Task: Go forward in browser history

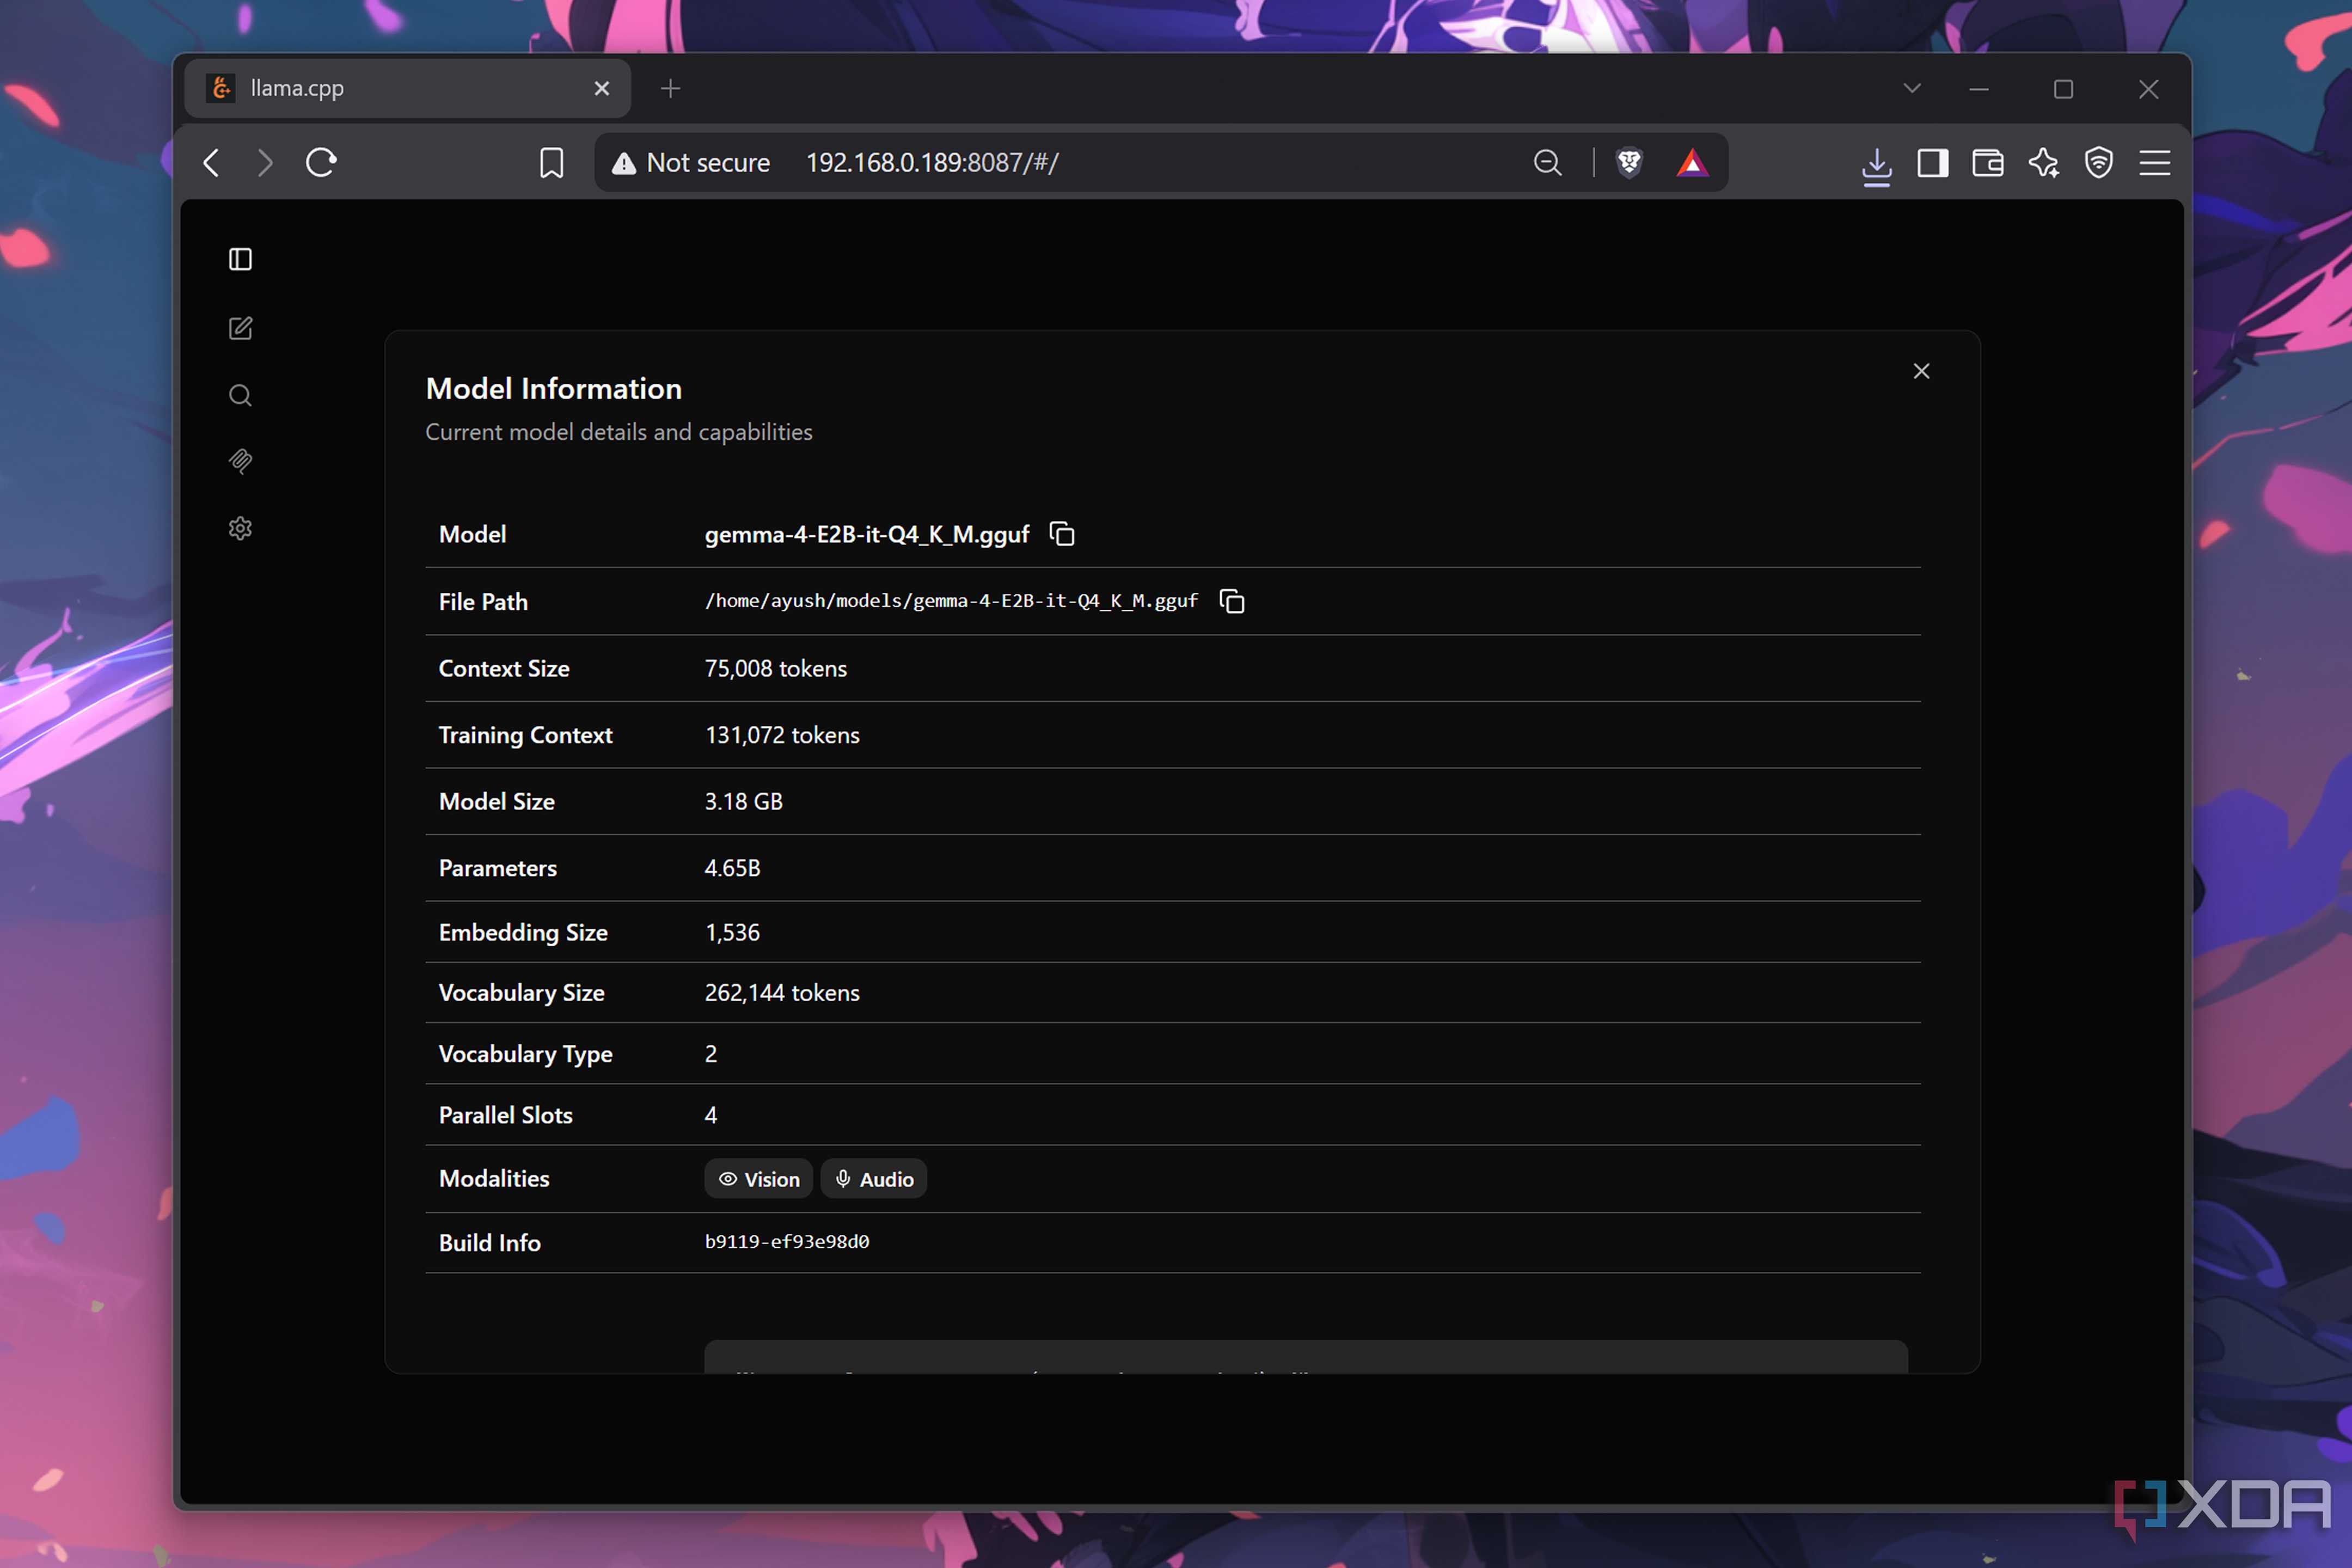Action: (265, 162)
